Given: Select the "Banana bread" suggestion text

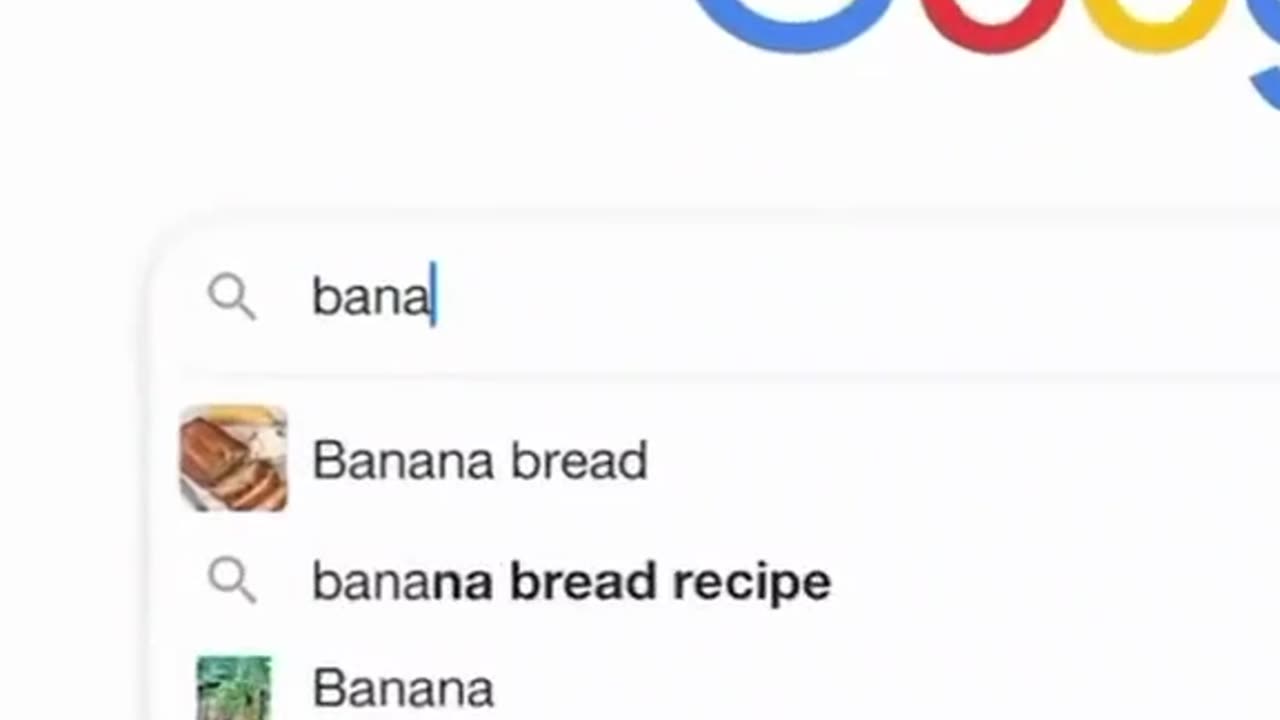Looking at the screenshot, I should click(x=479, y=461).
